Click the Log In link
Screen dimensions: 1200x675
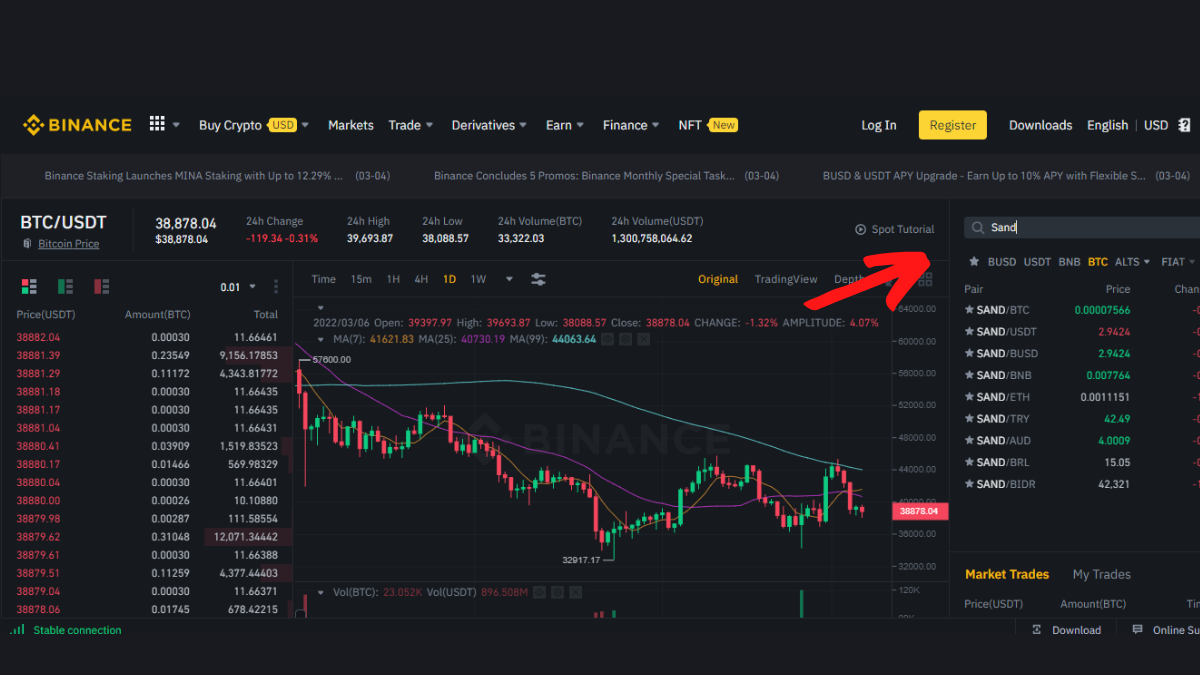click(x=879, y=125)
